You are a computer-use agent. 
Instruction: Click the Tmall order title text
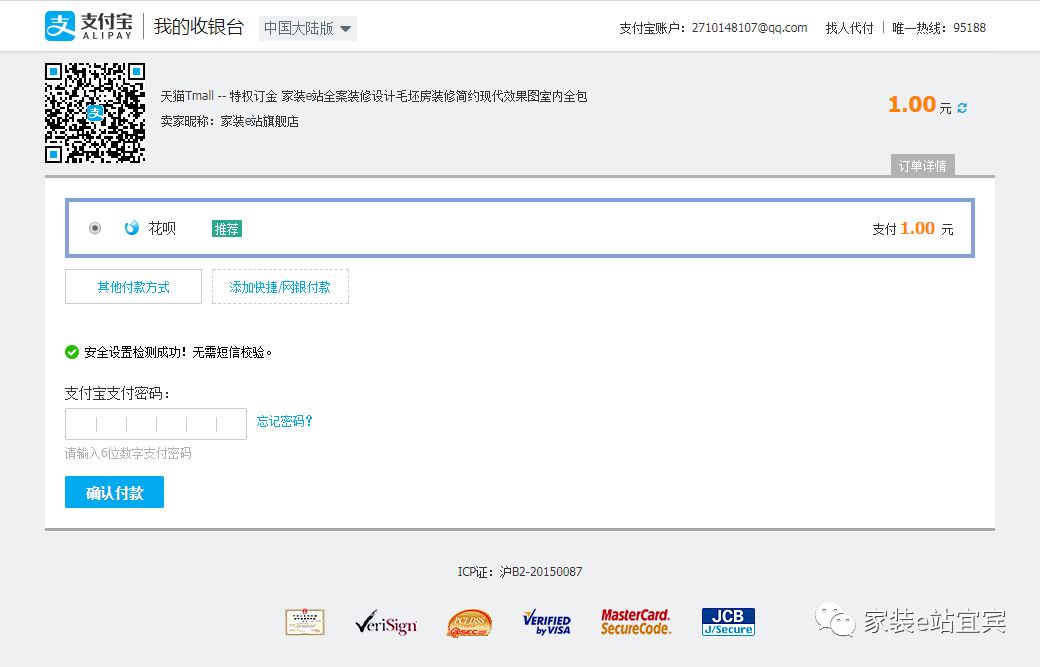tap(373, 96)
